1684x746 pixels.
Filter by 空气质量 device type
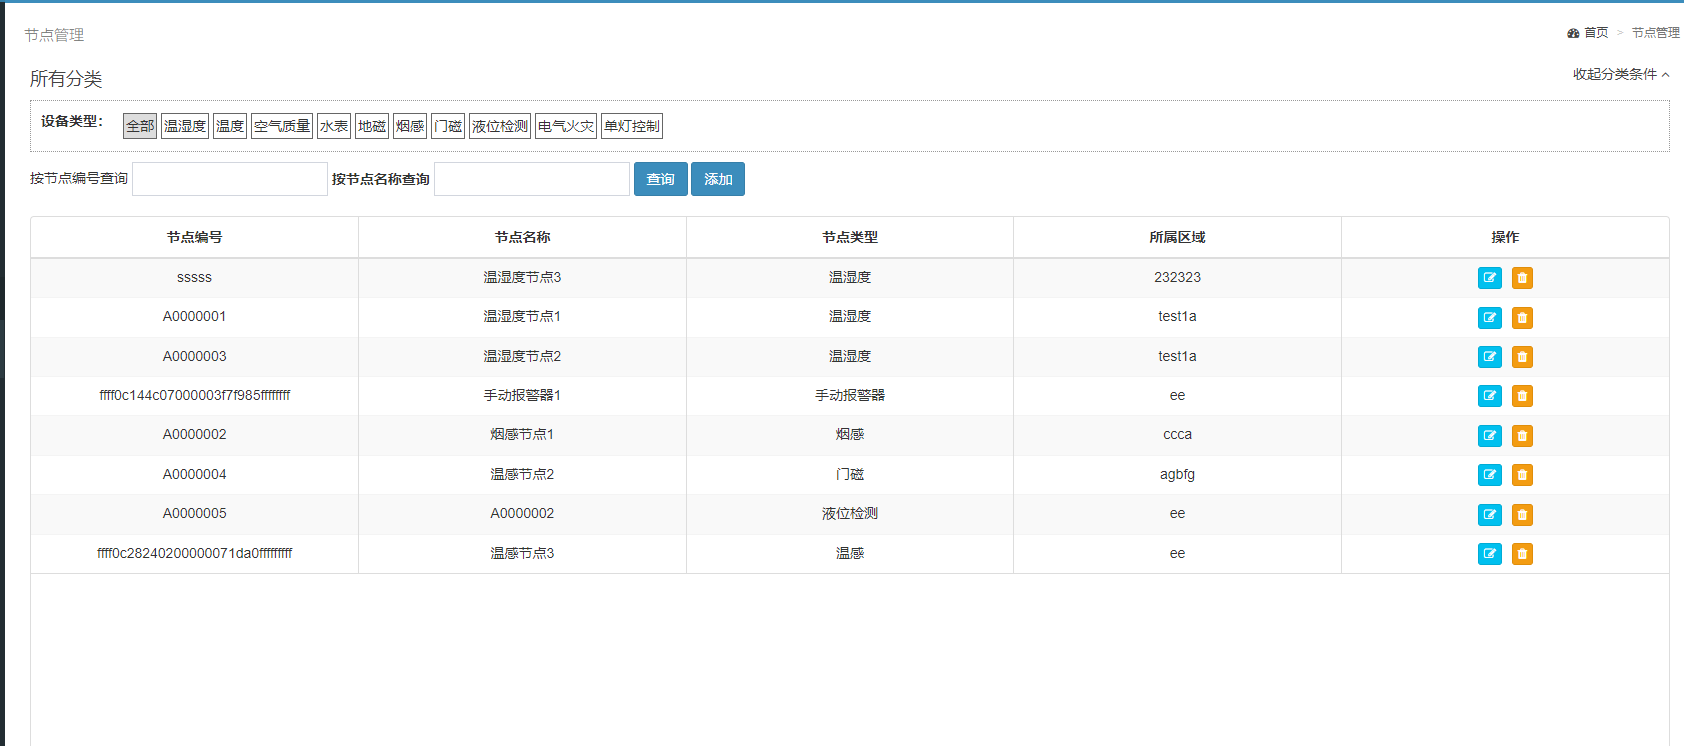coord(282,126)
